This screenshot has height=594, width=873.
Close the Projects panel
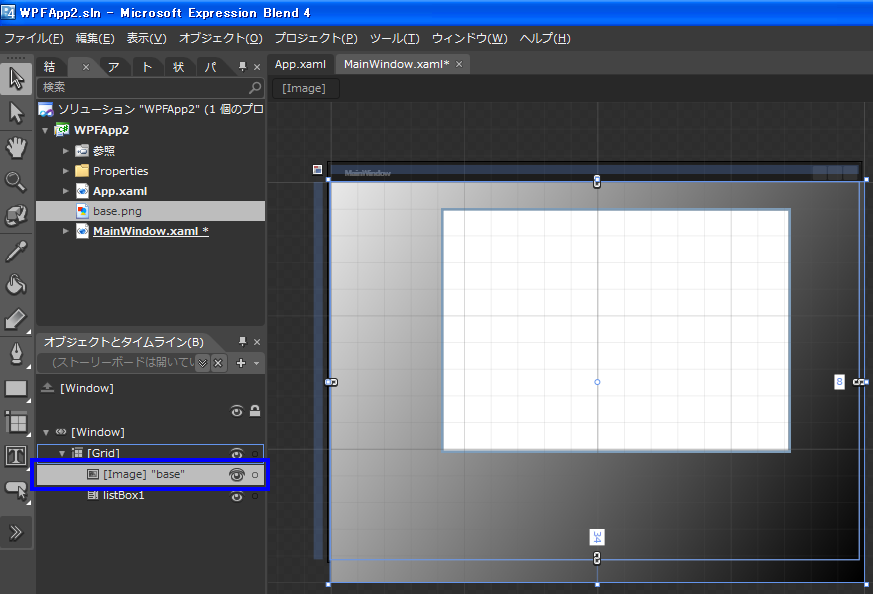pos(257,67)
